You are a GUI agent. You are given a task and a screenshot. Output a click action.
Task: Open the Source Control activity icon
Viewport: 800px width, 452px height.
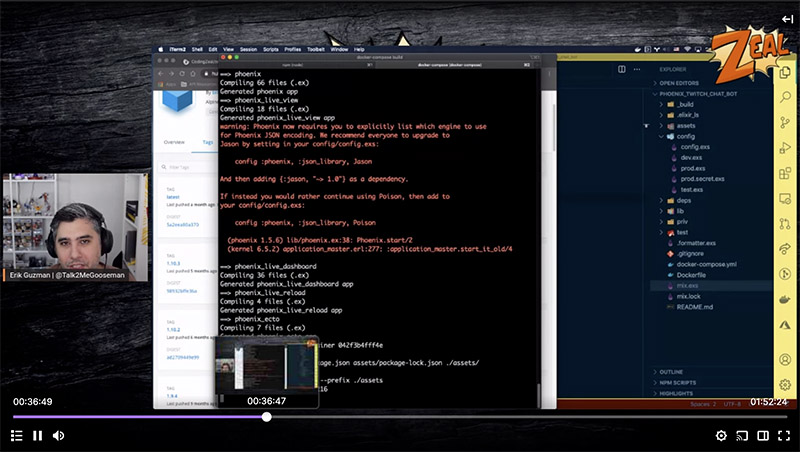[785, 122]
